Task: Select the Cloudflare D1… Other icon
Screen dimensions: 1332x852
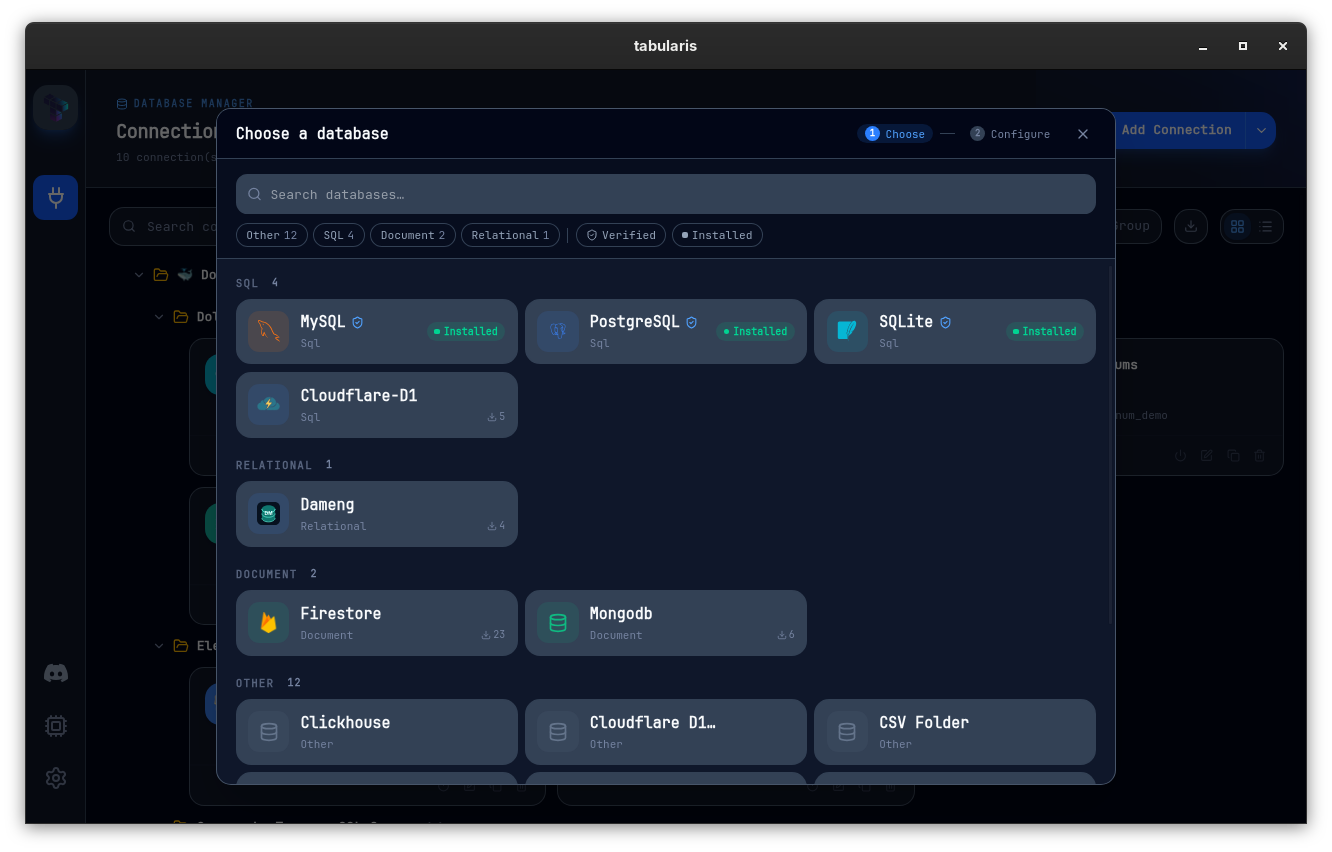Action: point(558,732)
